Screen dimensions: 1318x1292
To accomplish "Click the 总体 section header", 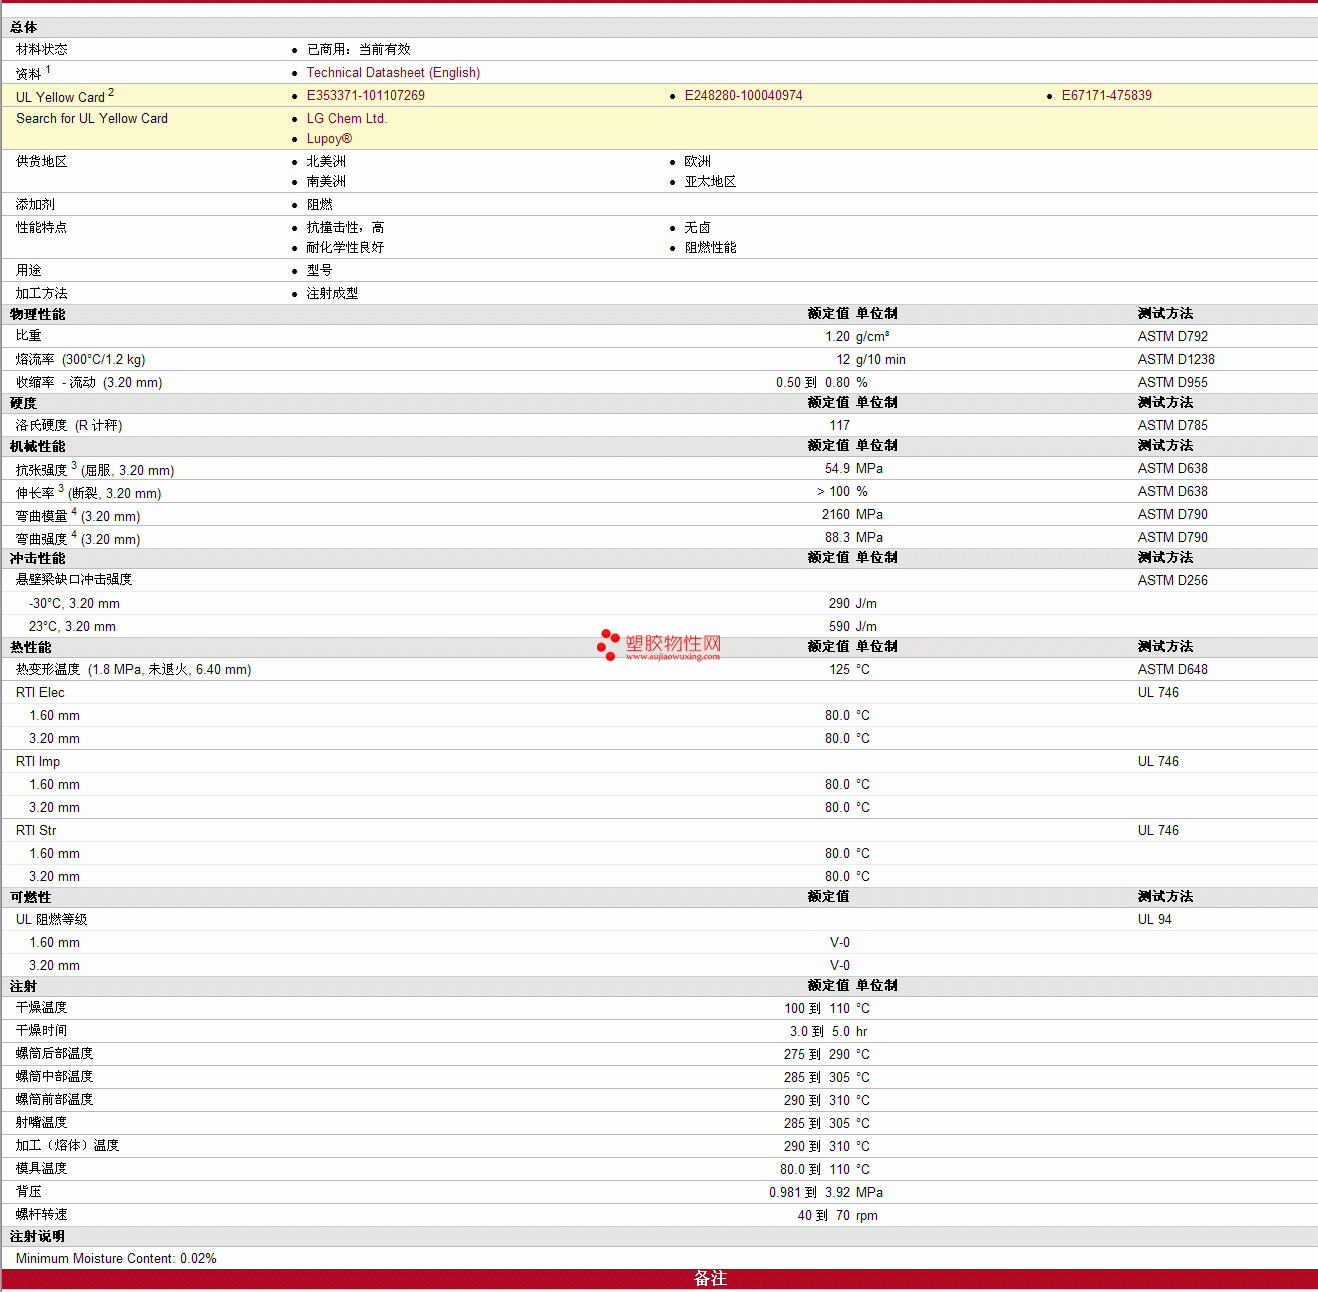I will pyautogui.click(x=24, y=28).
